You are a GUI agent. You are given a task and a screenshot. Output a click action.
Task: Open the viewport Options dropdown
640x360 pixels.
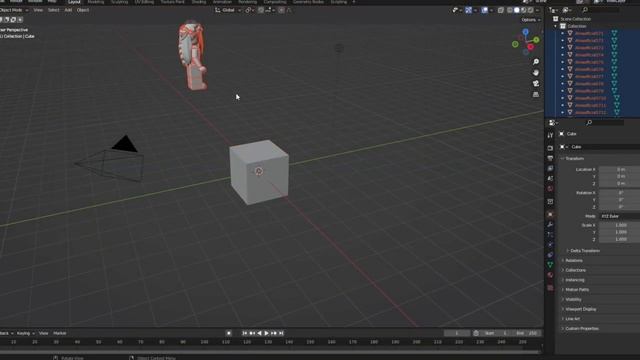[531, 20]
